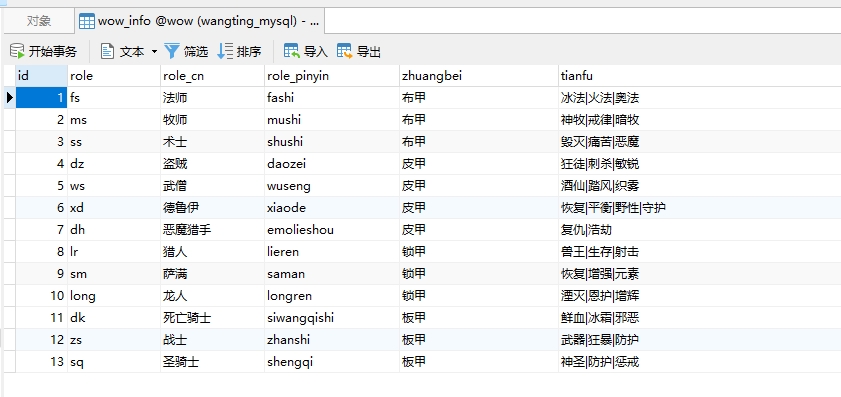Select the role_pinyin cell 'shengqi'
Screen dimensions: 841x397
click(332, 362)
